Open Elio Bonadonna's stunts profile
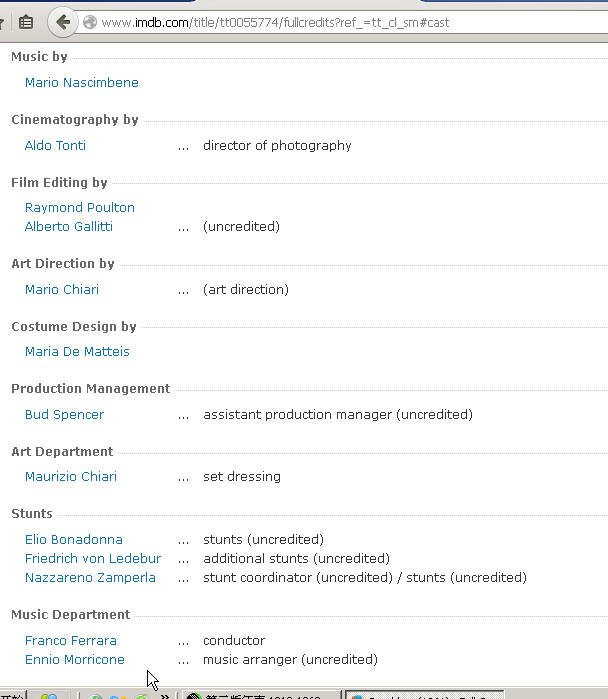Screen dimensions: 608x699 [x=74, y=539]
